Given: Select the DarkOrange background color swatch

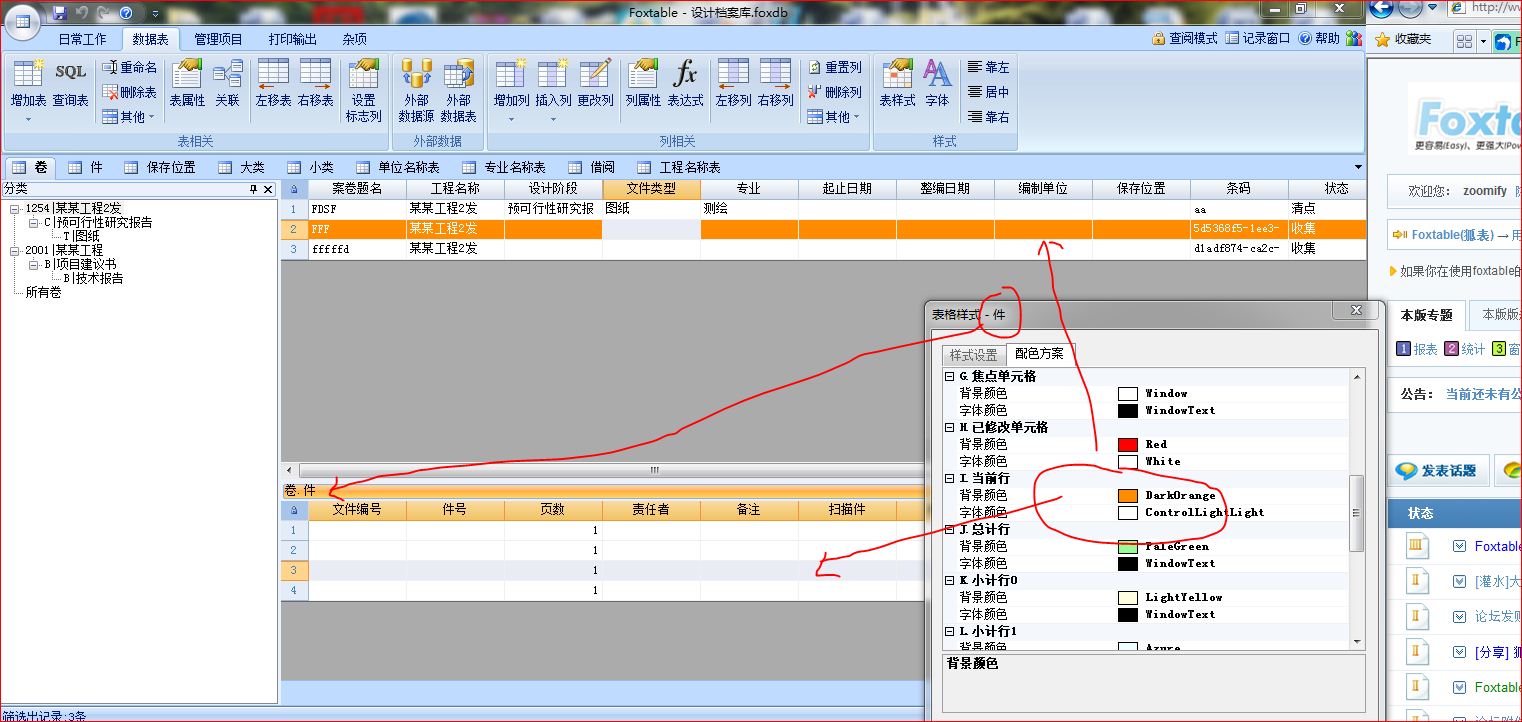Looking at the screenshot, I should [1128, 496].
